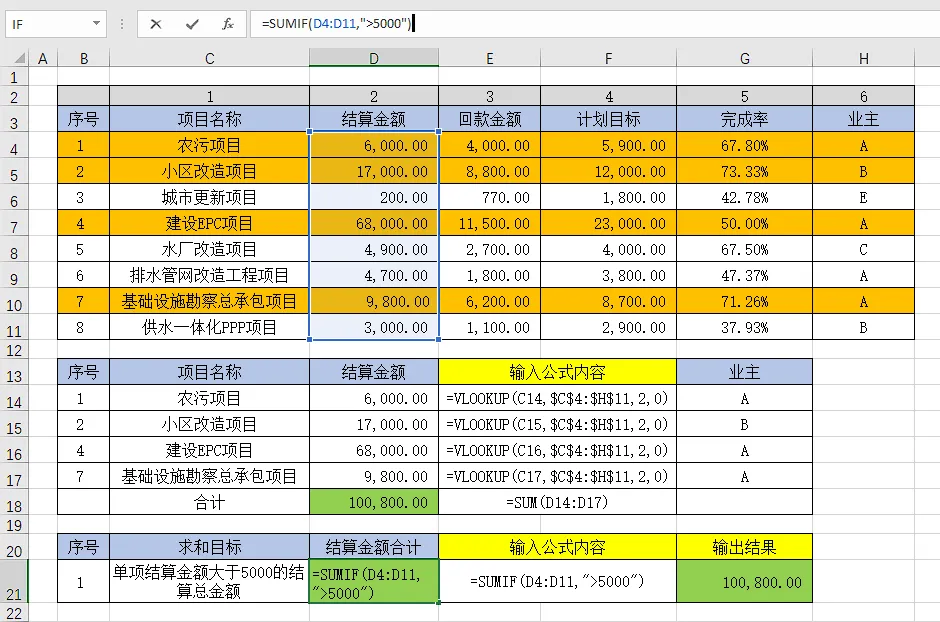
Task: Click in the formula bar SUMIF text
Action: point(337,24)
